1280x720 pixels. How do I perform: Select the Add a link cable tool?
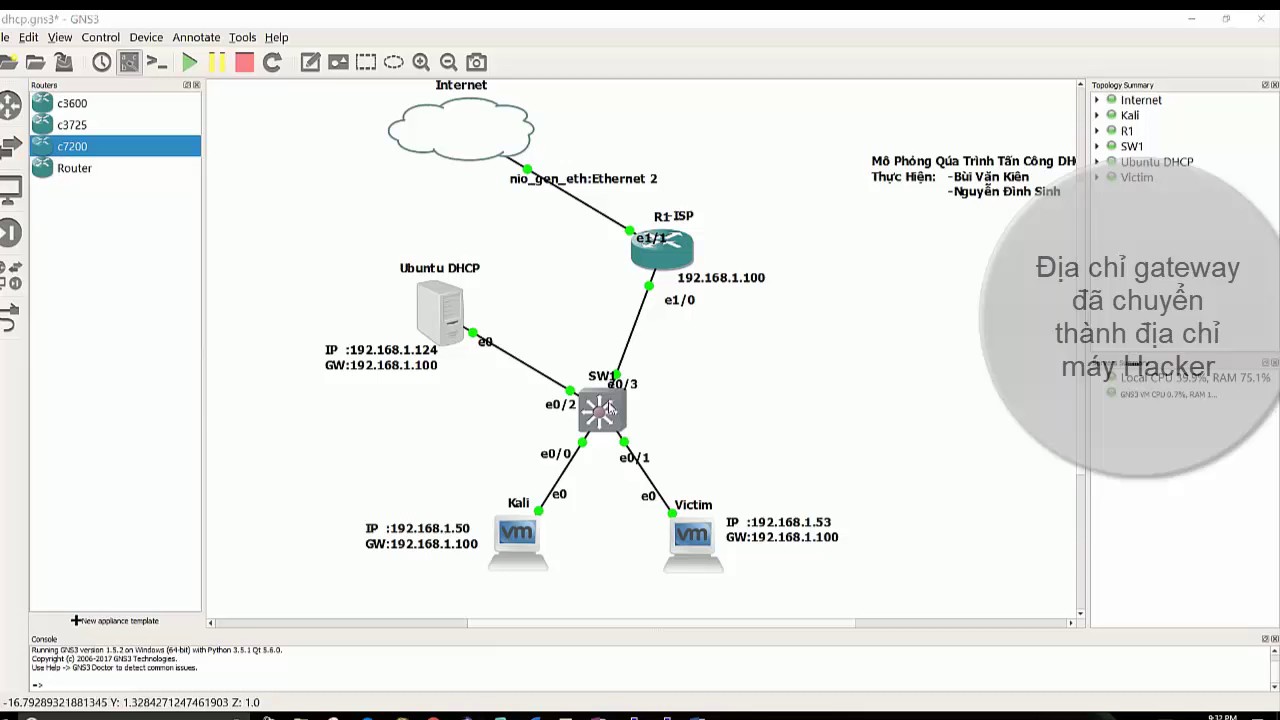point(9,318)
